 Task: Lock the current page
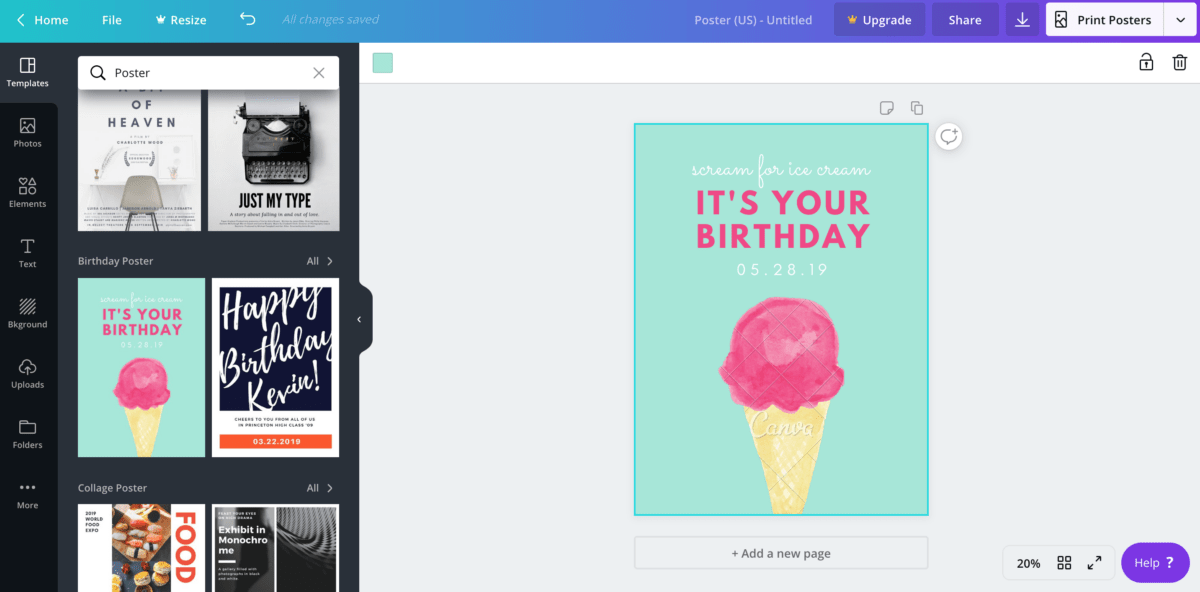tap(1146, 62)
